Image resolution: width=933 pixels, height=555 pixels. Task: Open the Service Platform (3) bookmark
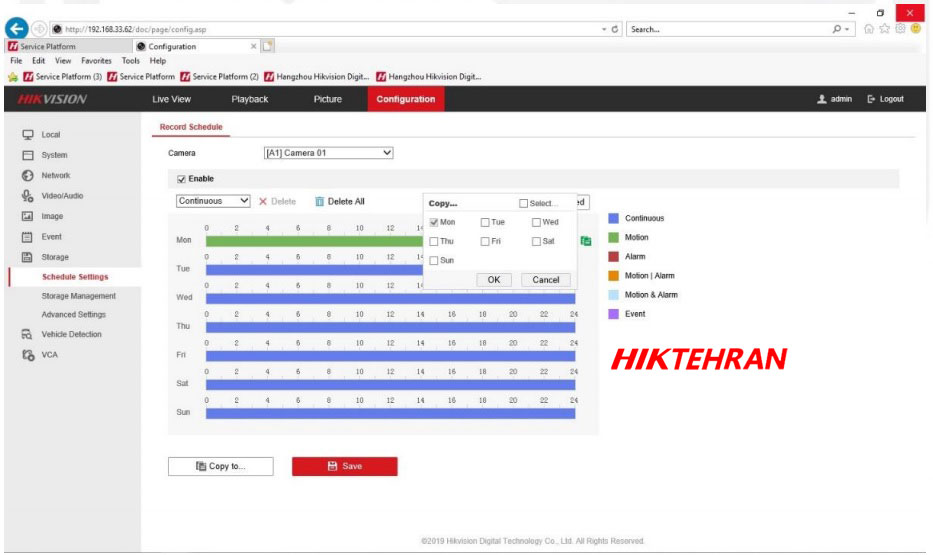point(62,77)
